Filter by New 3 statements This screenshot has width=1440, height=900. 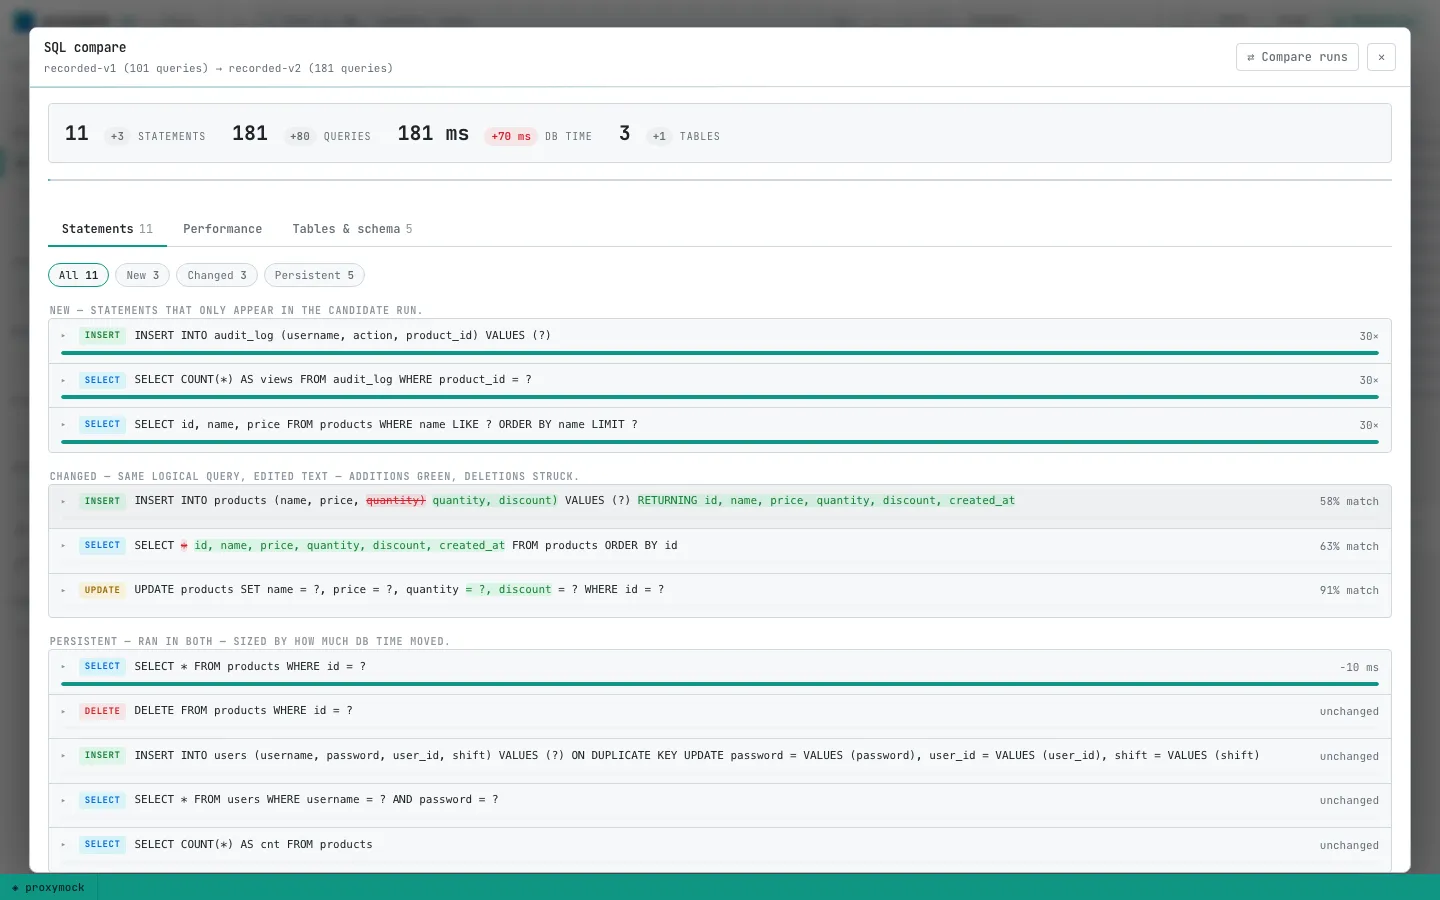click(x=143, y=275)
